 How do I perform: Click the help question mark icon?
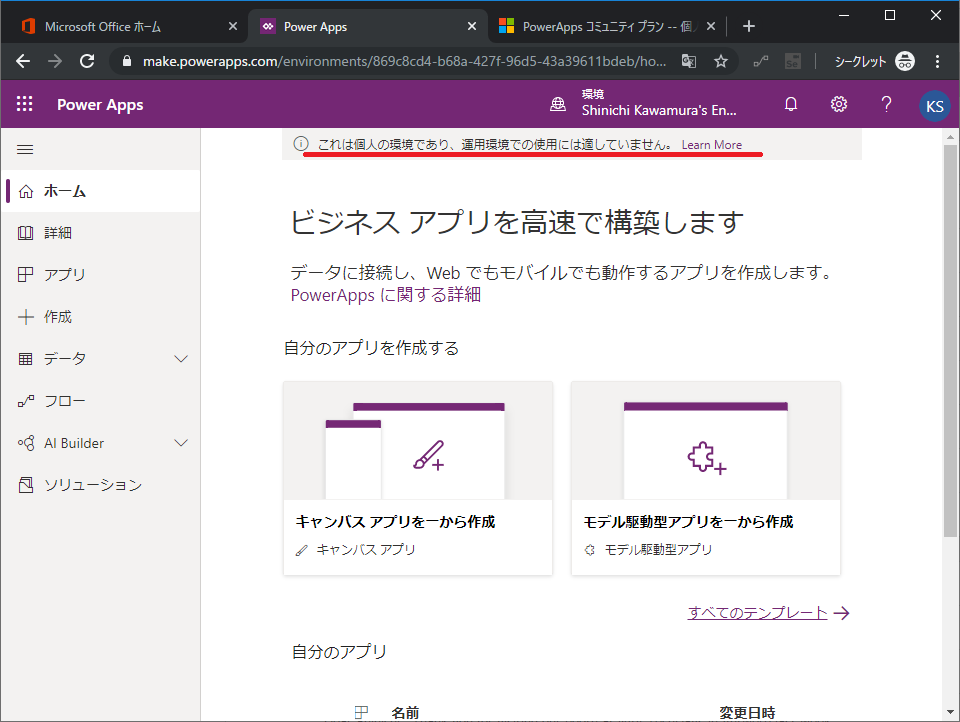pyautogui.click(x=886, y=104)
